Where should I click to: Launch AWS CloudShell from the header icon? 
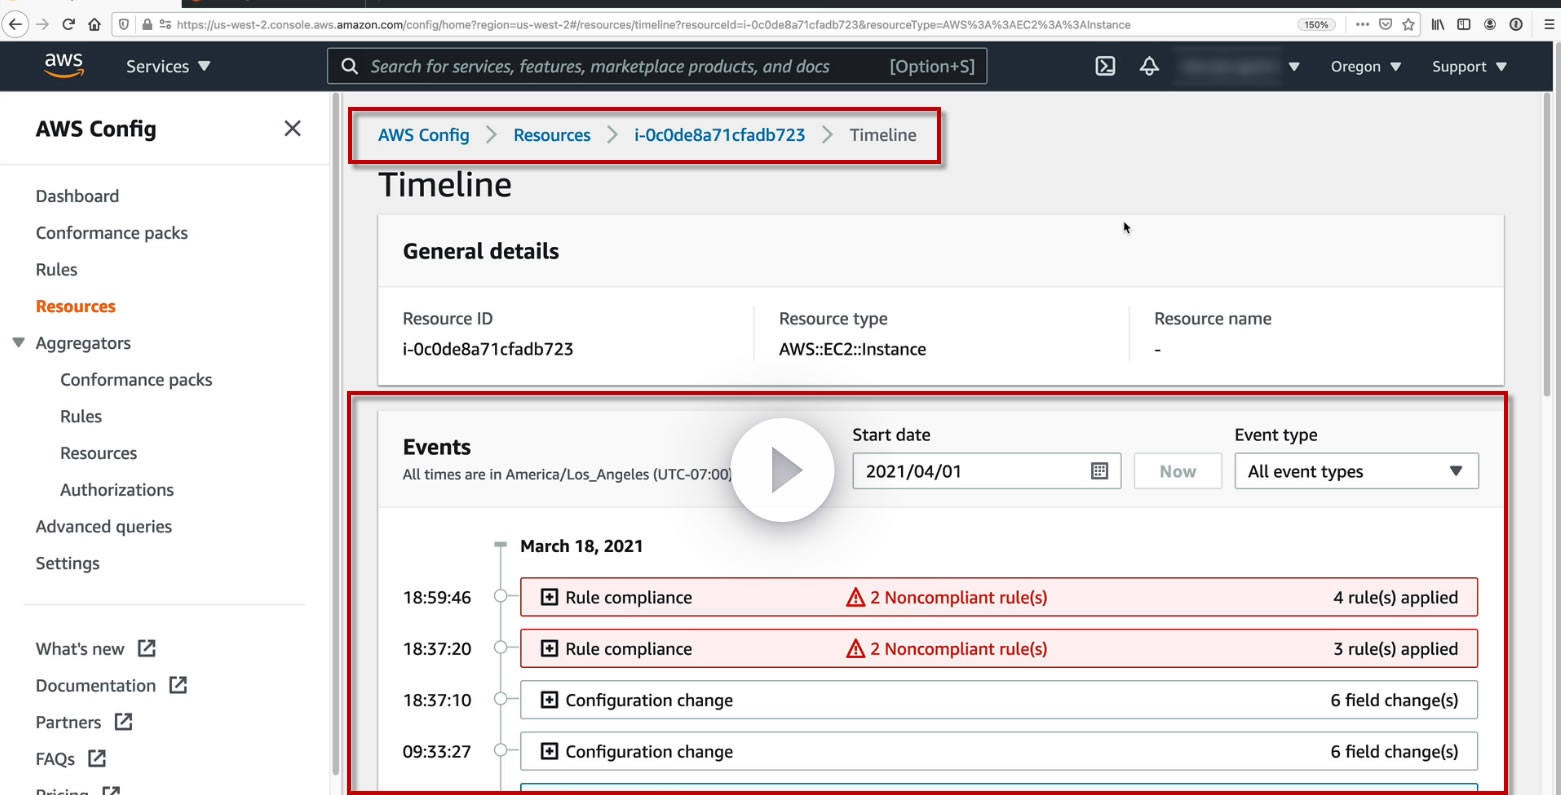pyautogui.click(x=1105, y=66)
